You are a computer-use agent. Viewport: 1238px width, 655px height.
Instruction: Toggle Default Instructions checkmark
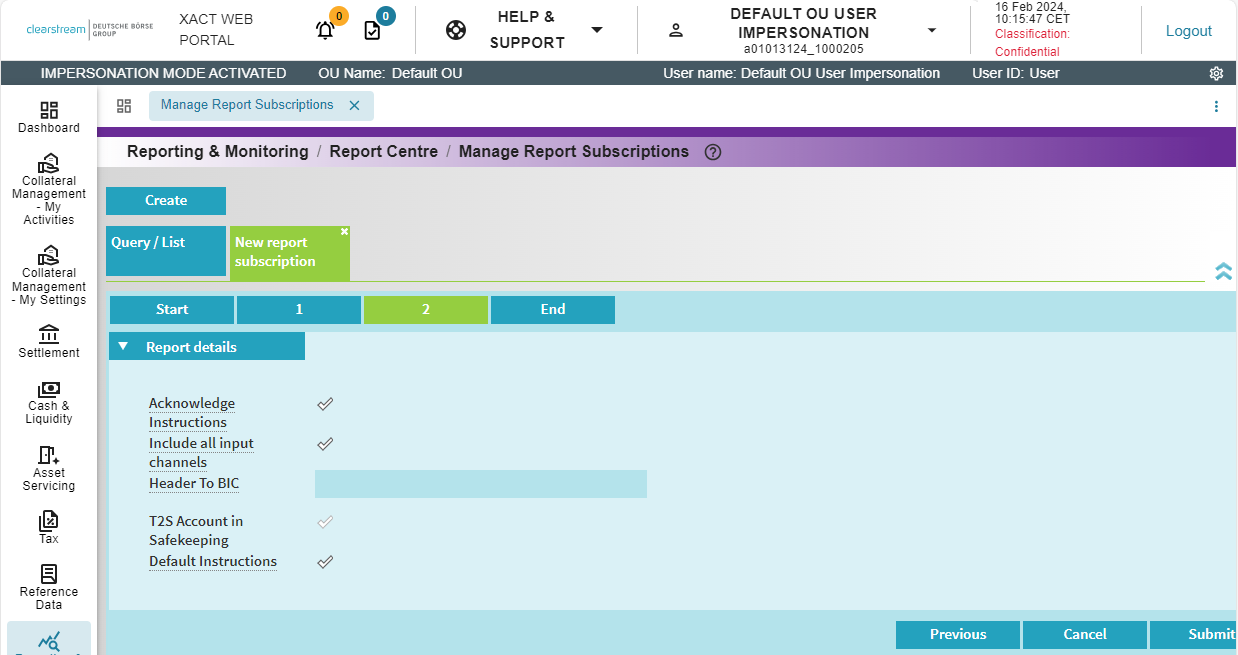click(324, 561)
